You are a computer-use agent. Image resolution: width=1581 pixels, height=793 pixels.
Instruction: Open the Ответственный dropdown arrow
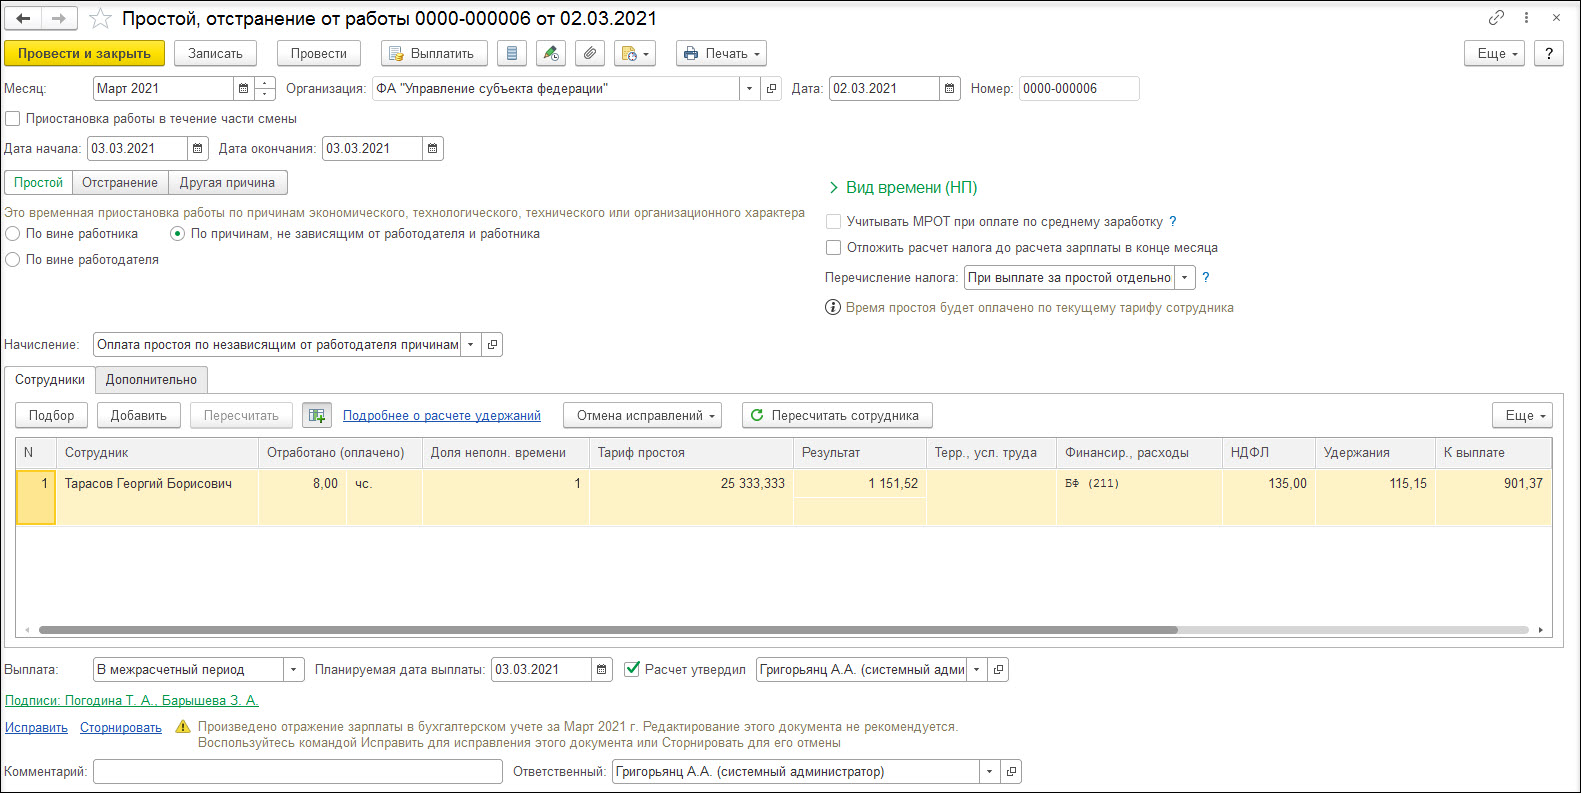tap(989, 772)
